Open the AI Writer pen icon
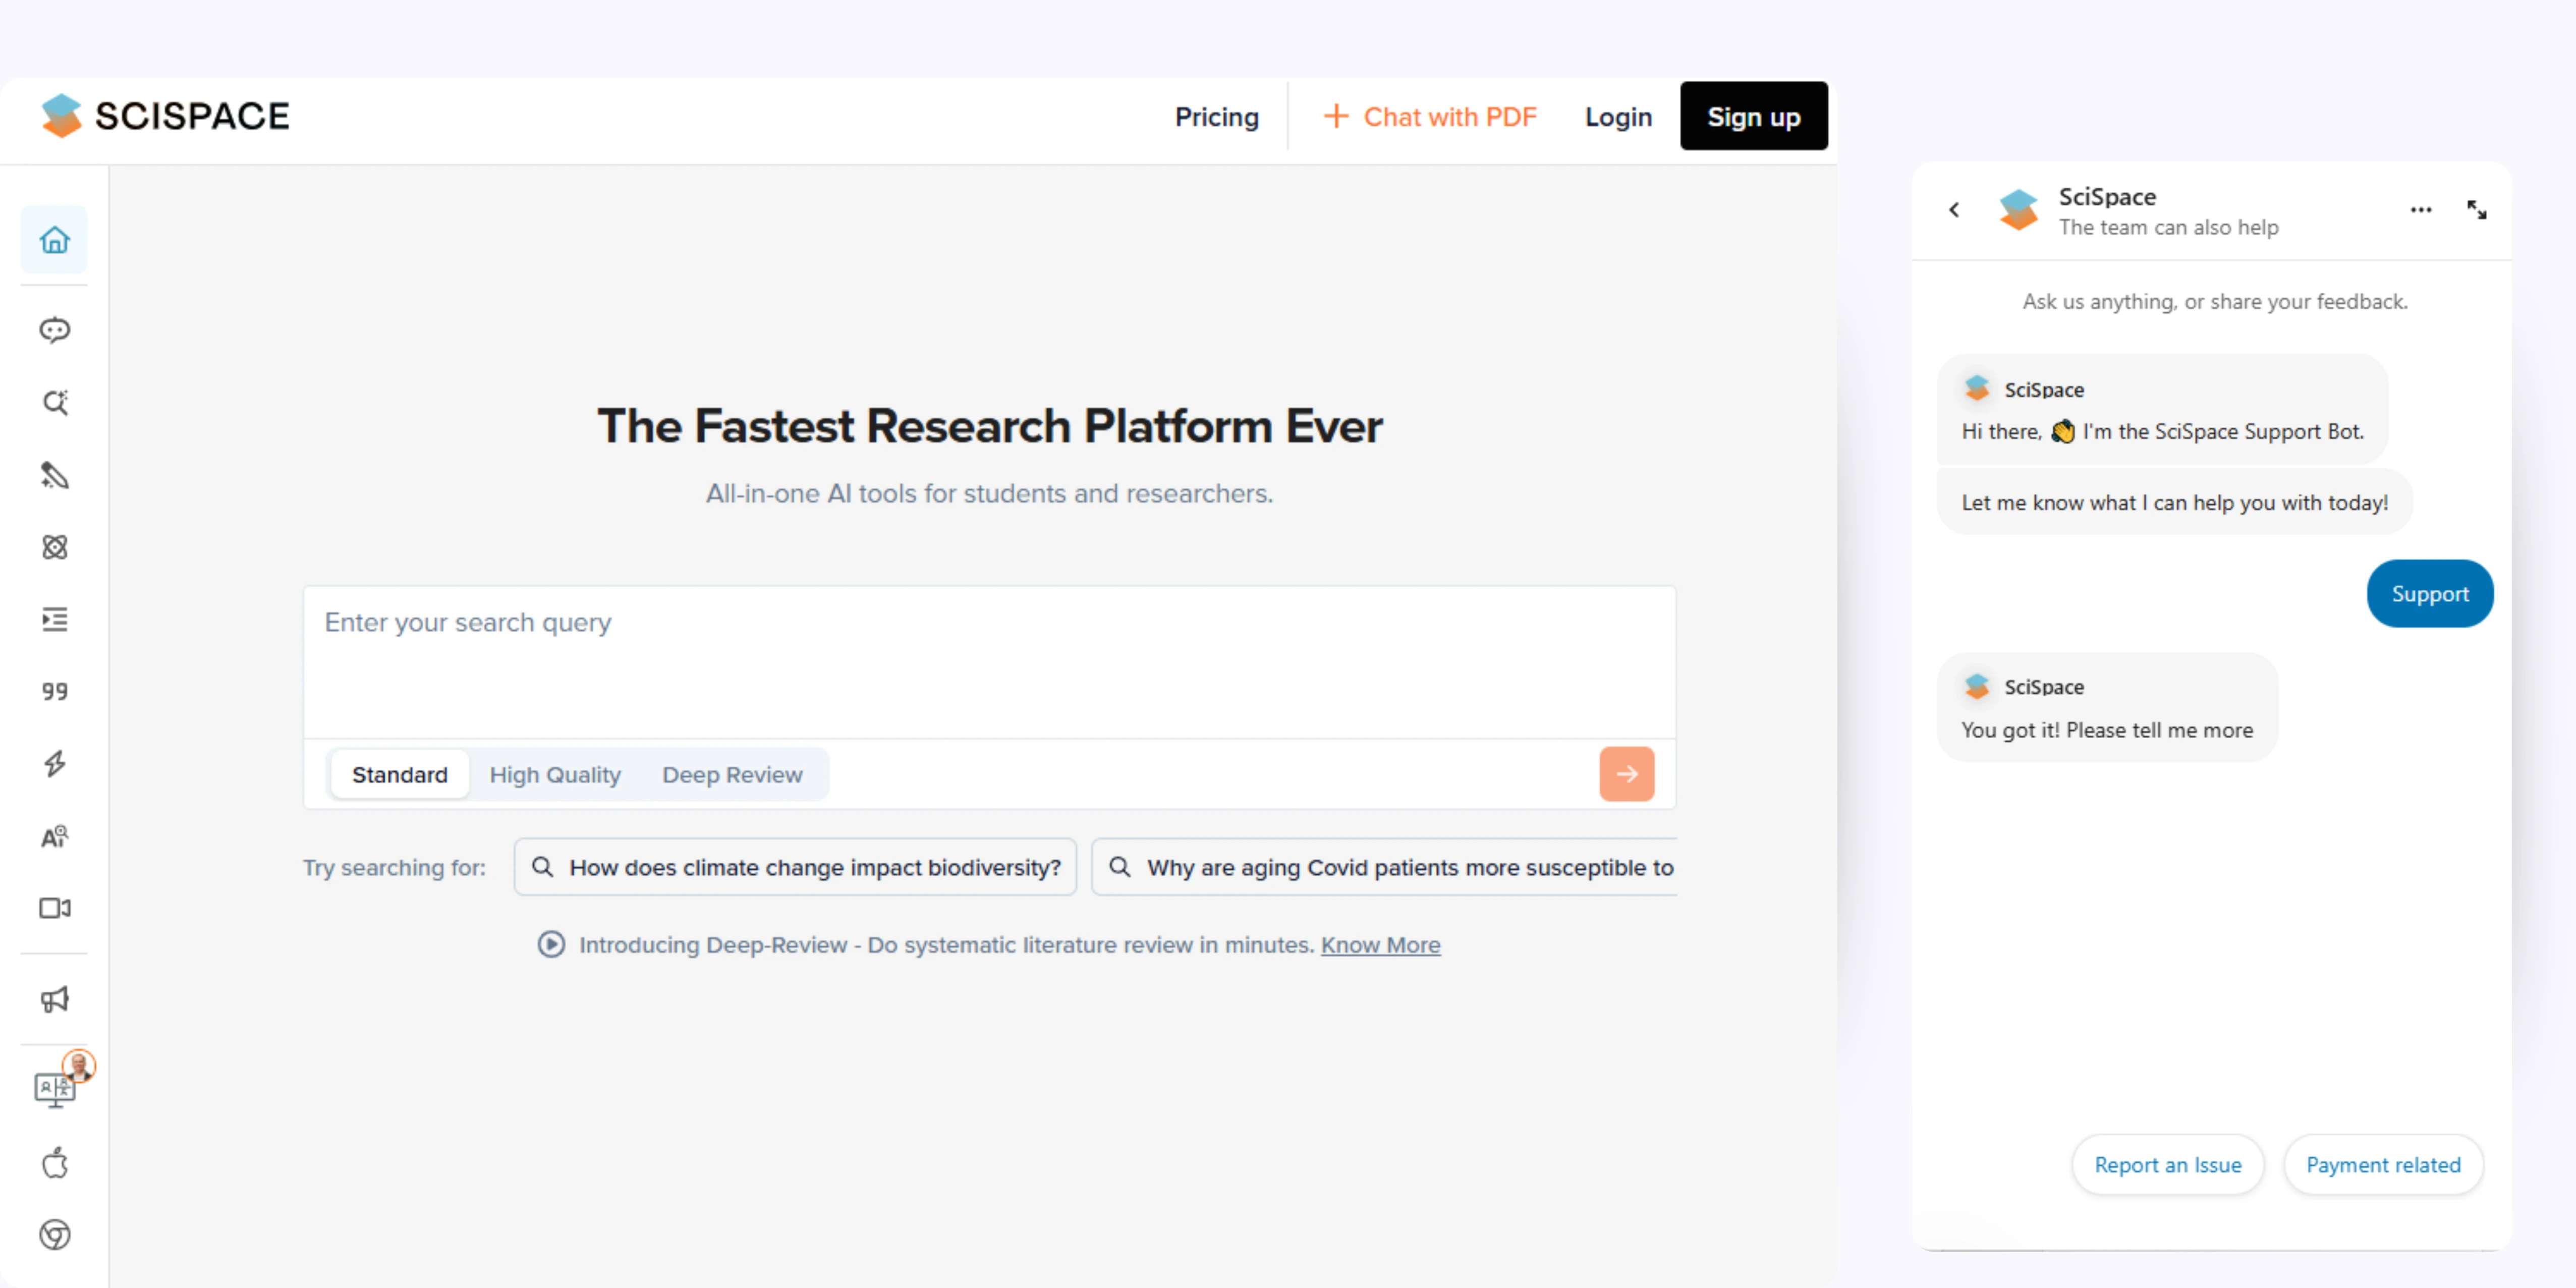 [55, 476]
